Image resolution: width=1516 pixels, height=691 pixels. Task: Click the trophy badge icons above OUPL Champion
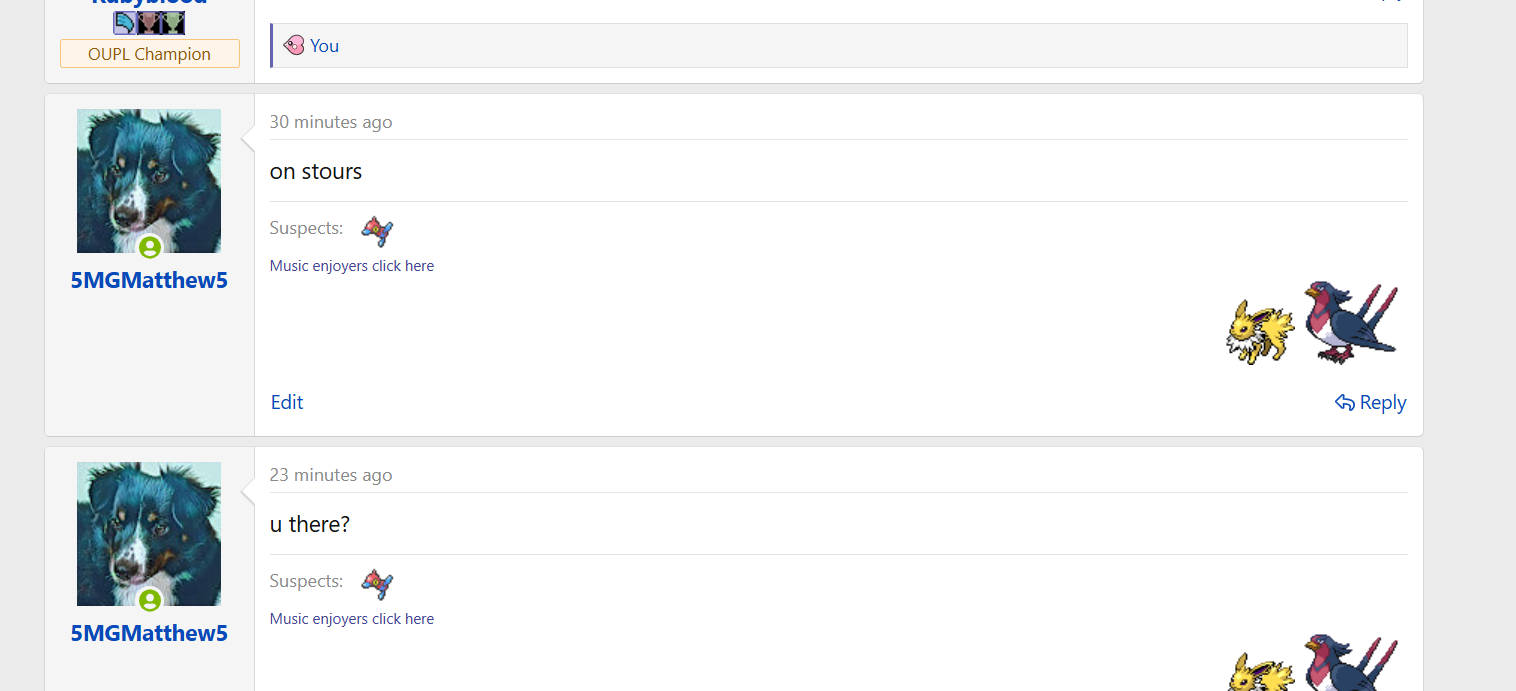pos(149,23)
